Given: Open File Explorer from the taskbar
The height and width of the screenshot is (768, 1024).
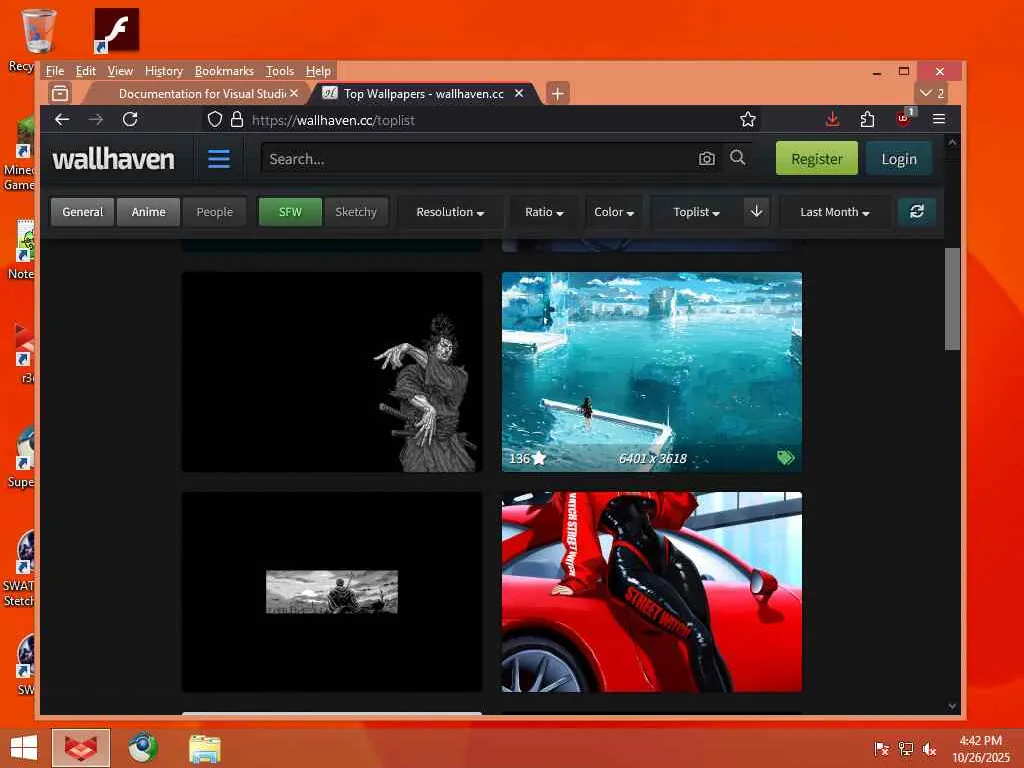Looking at the screenshot, I should (x=204, y=748).
